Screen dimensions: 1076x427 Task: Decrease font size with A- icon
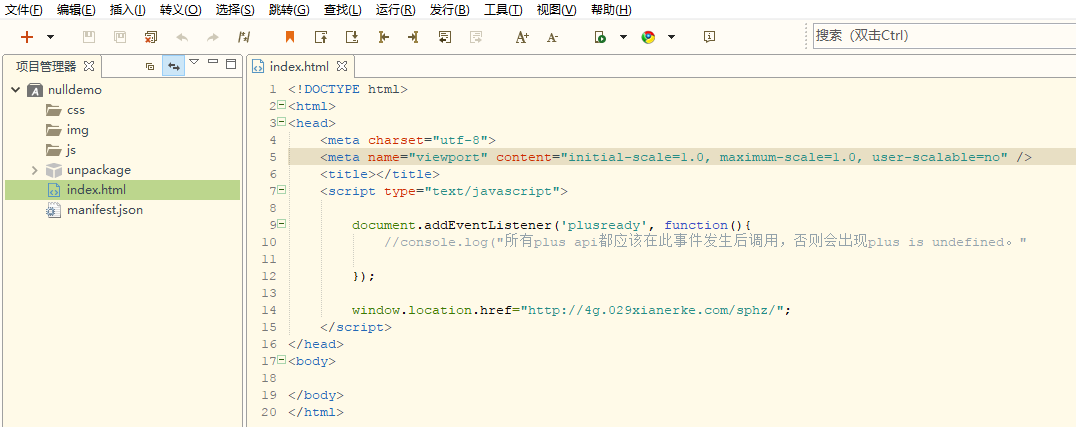point(553,37)
